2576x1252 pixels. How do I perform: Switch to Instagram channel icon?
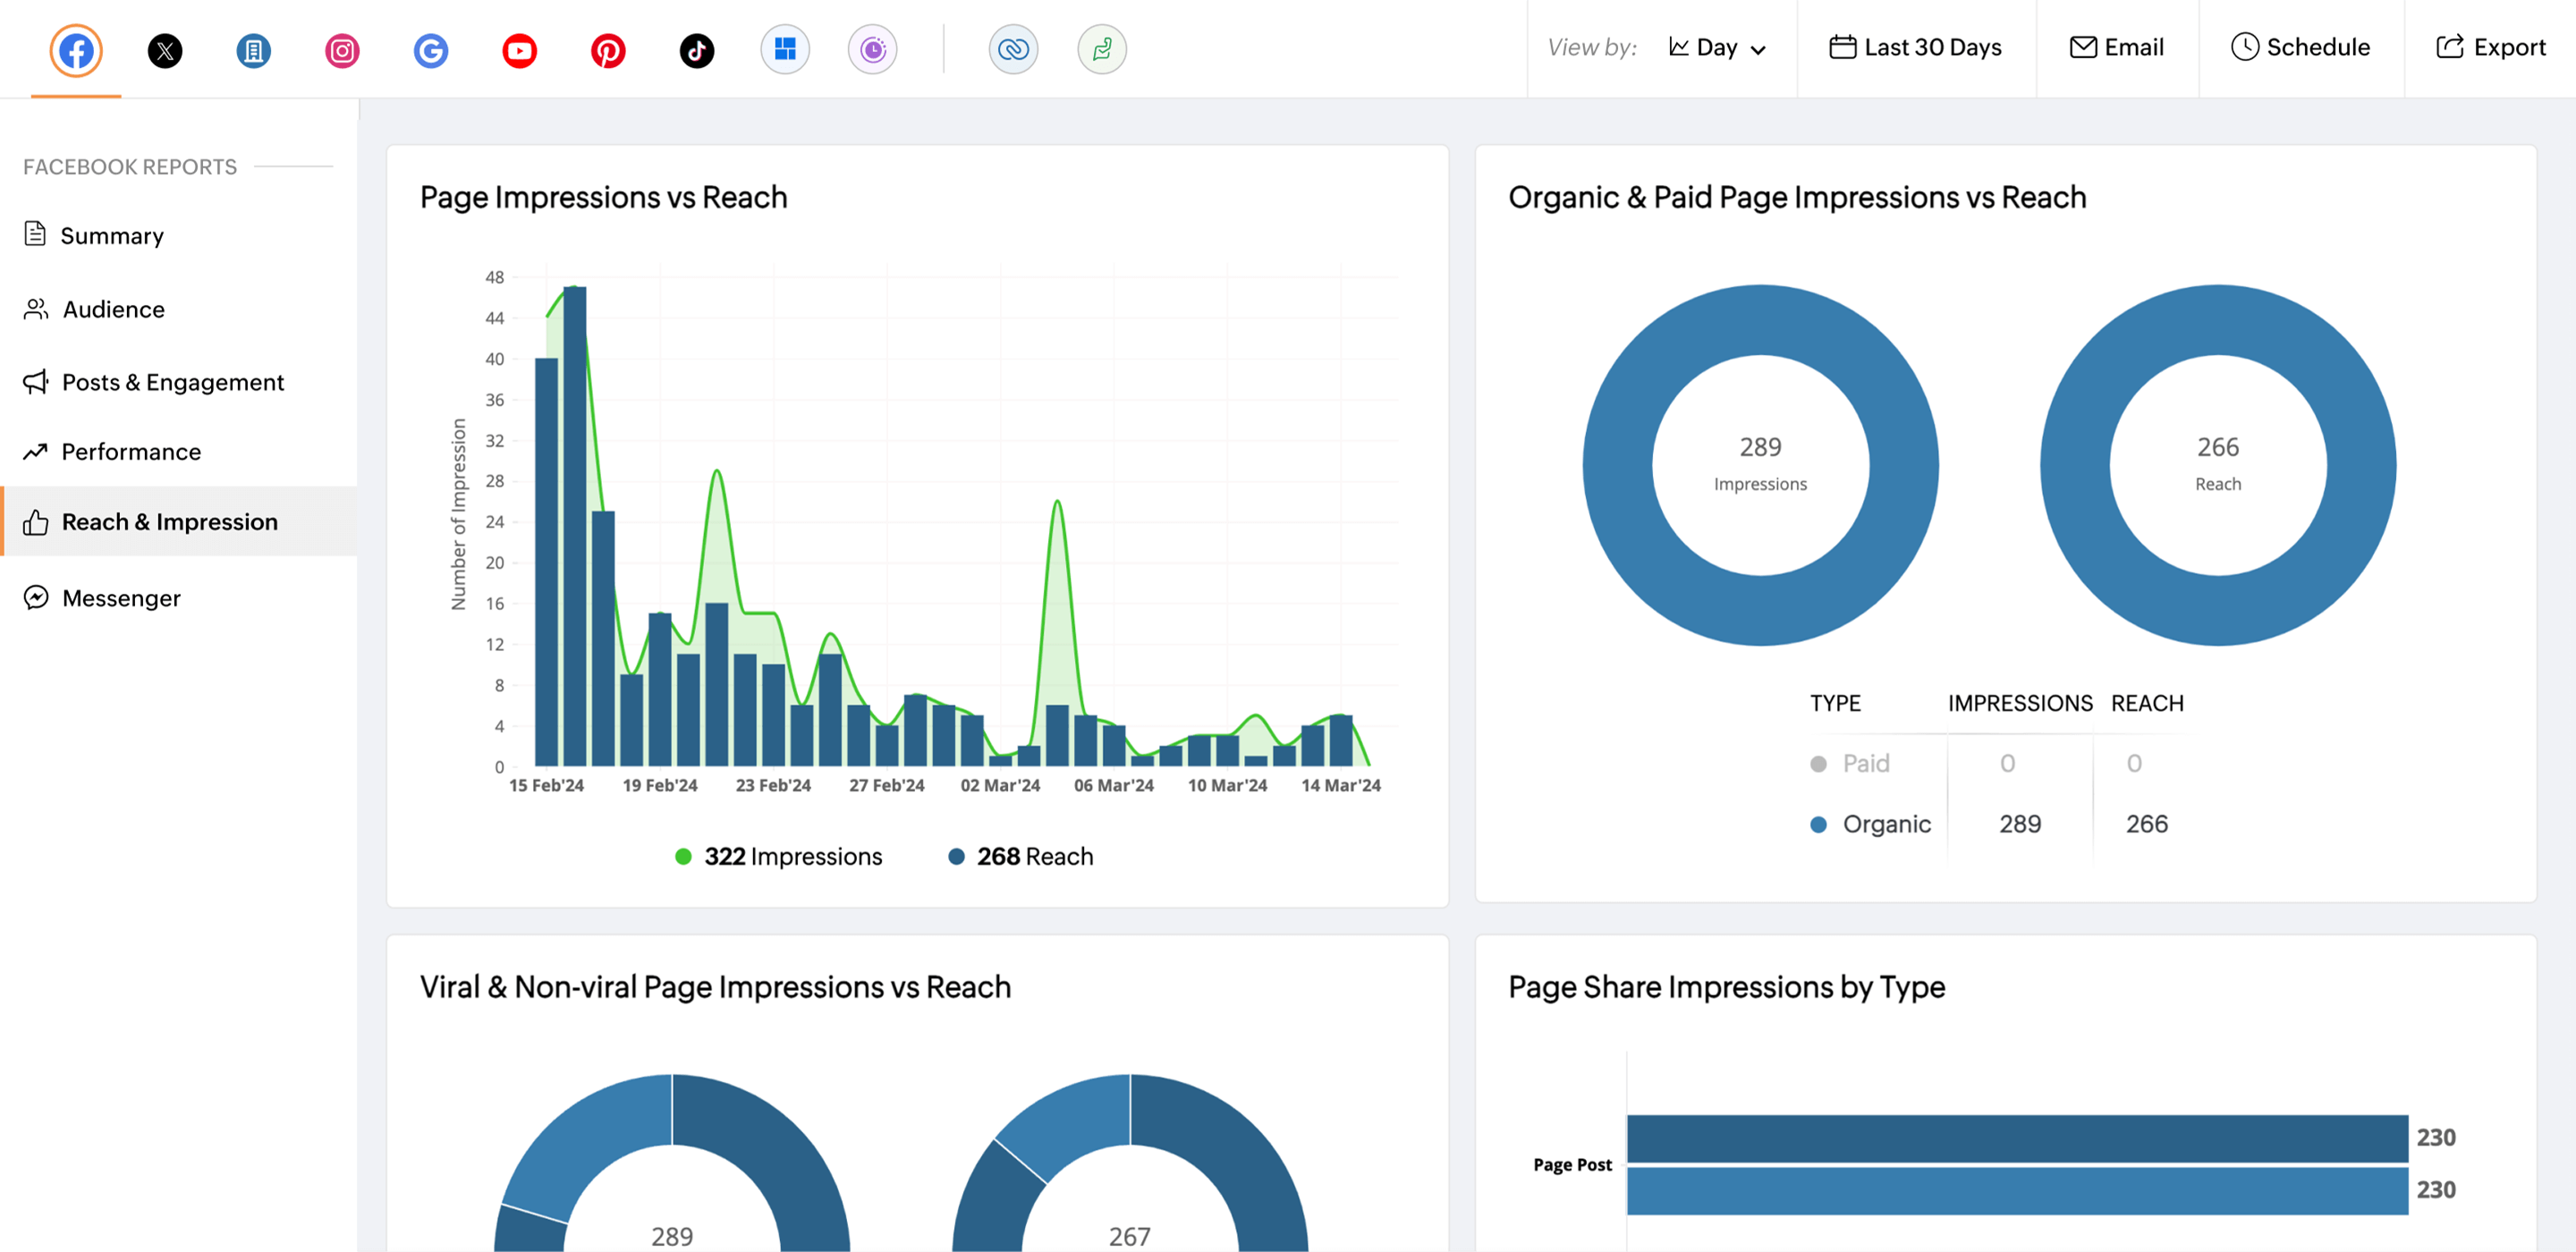pos(342,49)
